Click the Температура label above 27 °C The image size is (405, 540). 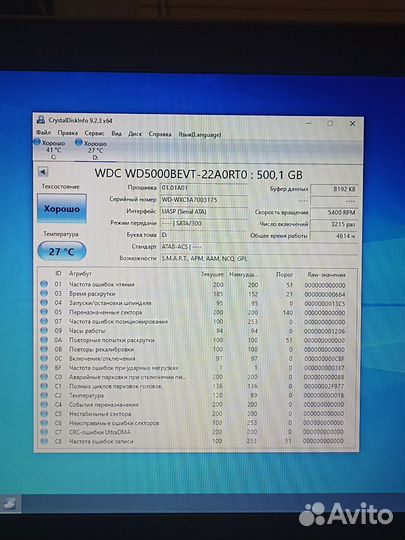pyautogui.click(x=61, y=234)
